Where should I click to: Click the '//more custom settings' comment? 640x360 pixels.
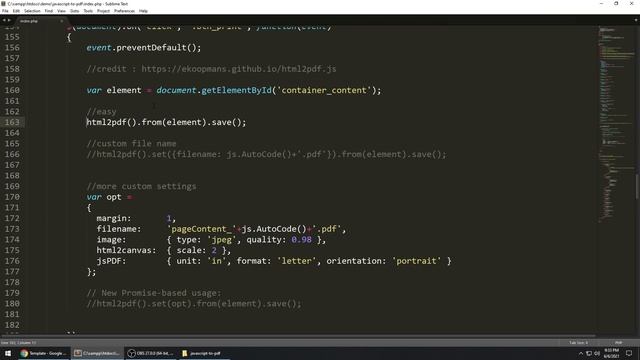click(x=141, y=186)
